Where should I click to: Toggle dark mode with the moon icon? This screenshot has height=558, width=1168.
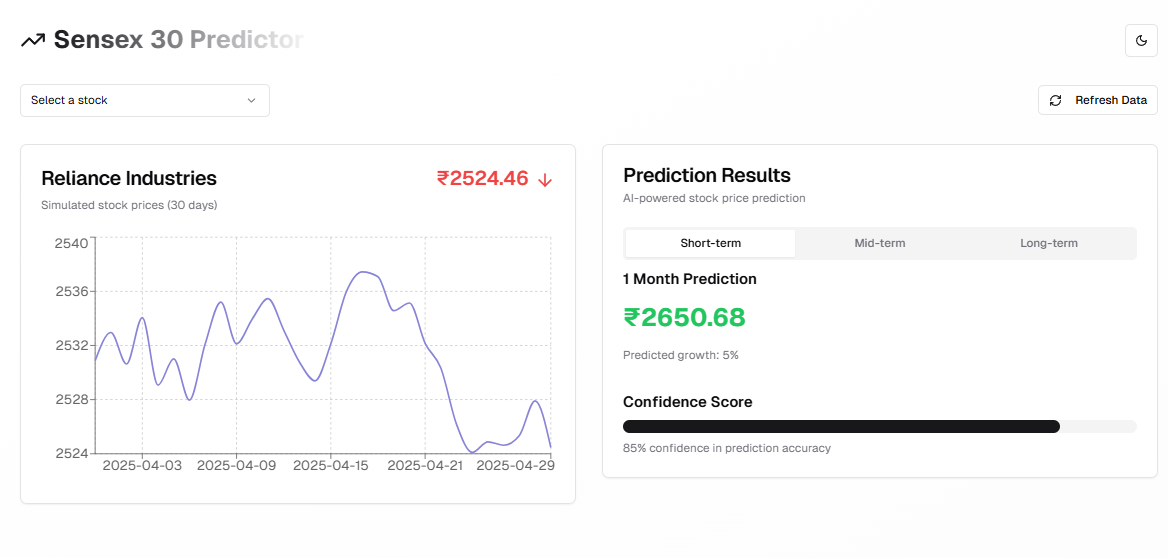point(1141,40)
